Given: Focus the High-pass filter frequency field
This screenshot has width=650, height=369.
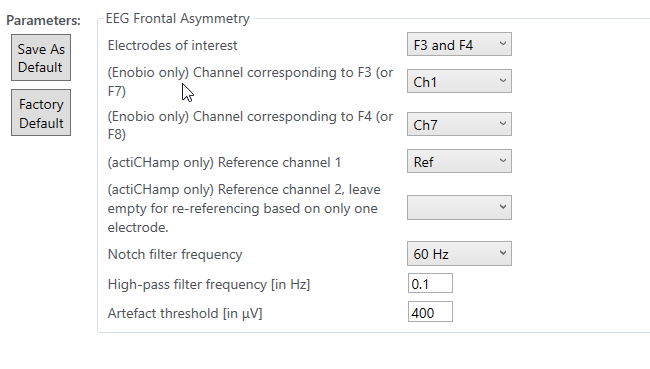Looking at the screenshot, I should [x=430, y=284].
